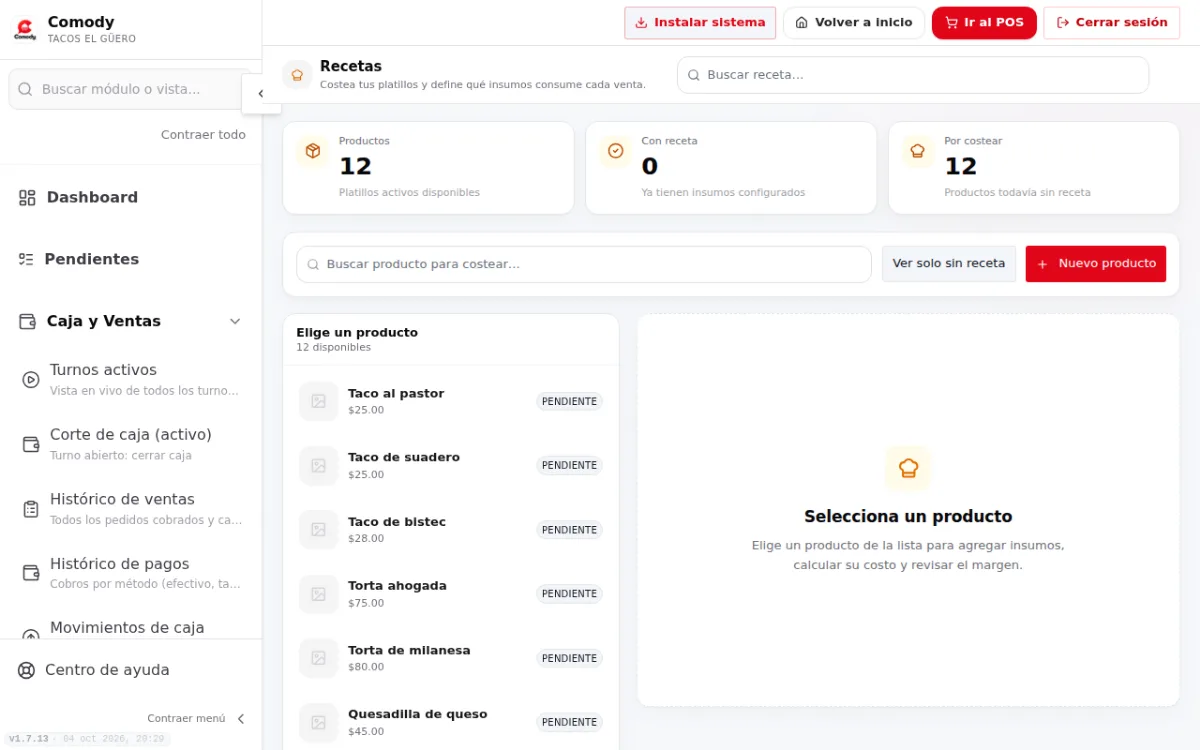This screenshot has width=1200, height=750.
Task: Click the Comody logo icon
Action: pos(25,29)
